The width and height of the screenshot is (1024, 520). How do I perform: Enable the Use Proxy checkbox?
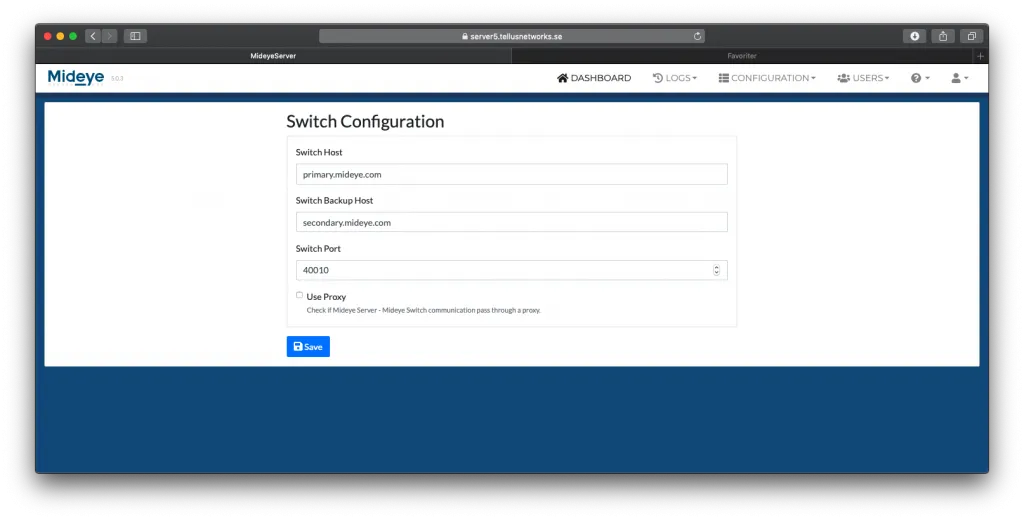pyautogui.click(x=299, y=295)
